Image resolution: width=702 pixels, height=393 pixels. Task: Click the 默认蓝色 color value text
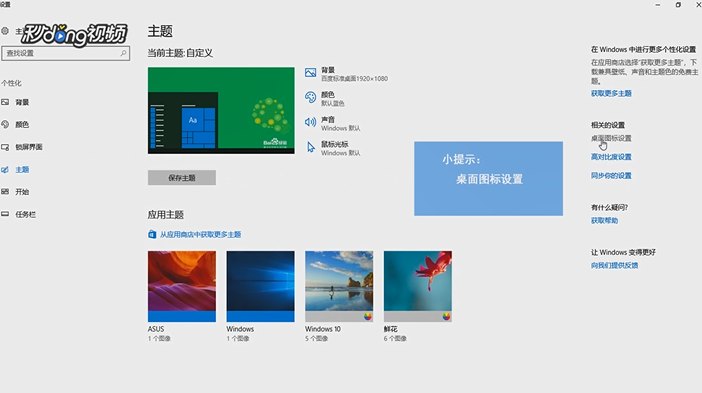point(333,103)
